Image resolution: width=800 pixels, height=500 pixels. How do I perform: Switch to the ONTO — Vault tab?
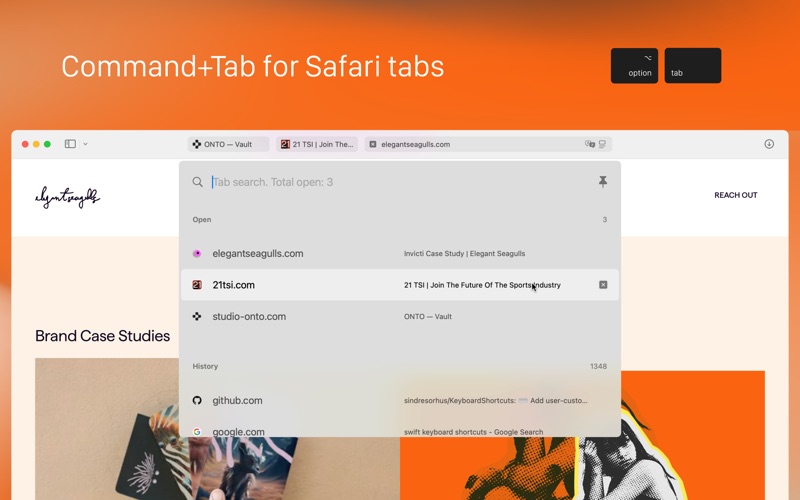228,144
